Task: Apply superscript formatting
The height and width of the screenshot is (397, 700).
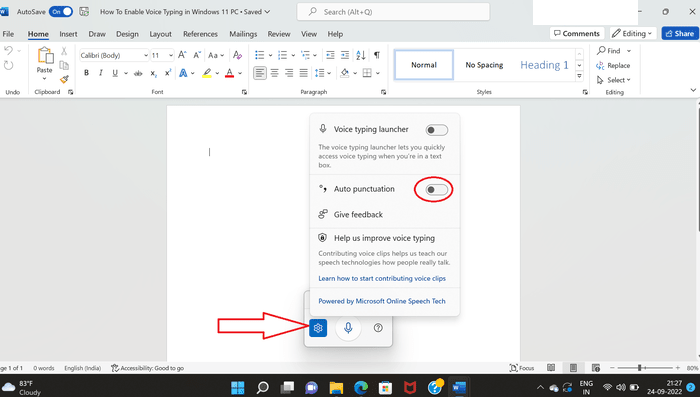Action: point(168,73)
